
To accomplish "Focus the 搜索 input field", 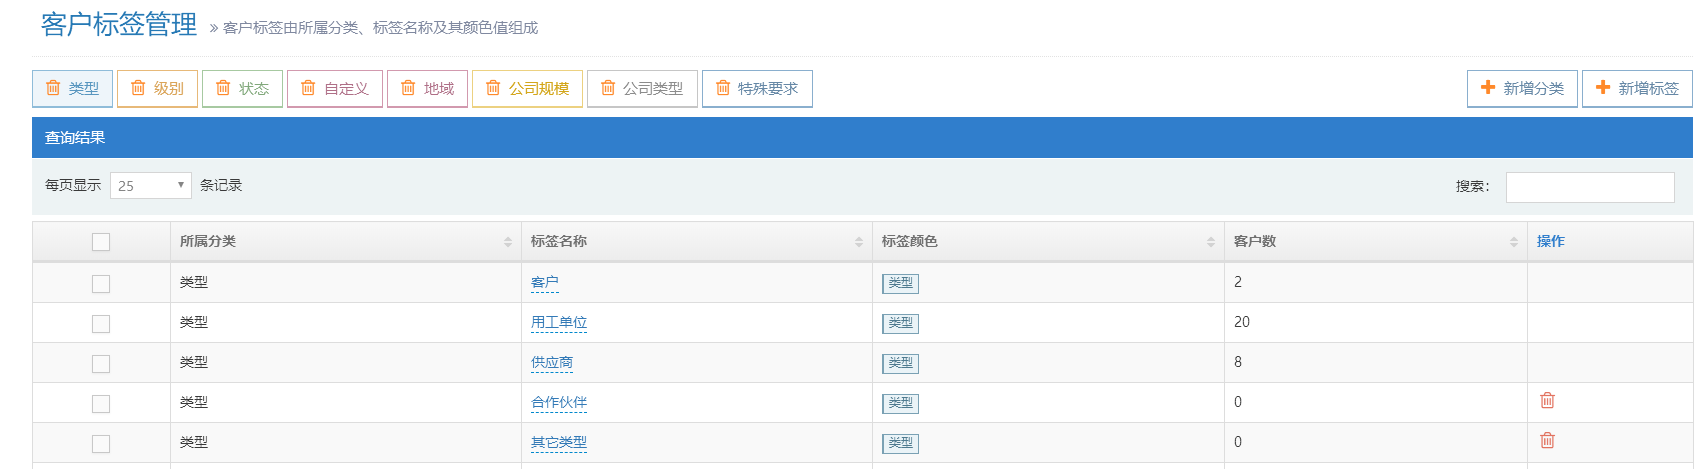I will point(1589,187).
